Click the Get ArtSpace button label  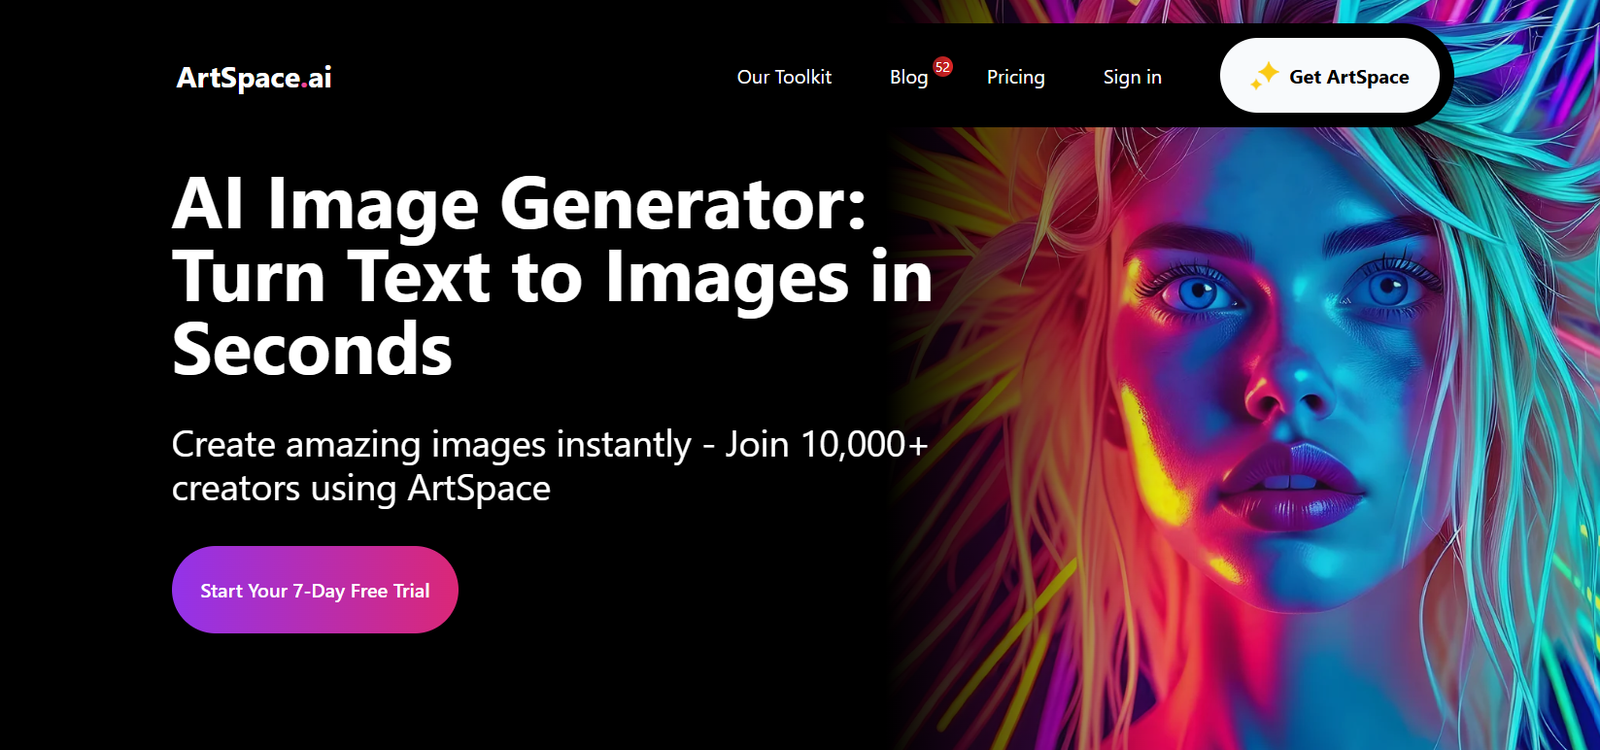pos(1349,77)
